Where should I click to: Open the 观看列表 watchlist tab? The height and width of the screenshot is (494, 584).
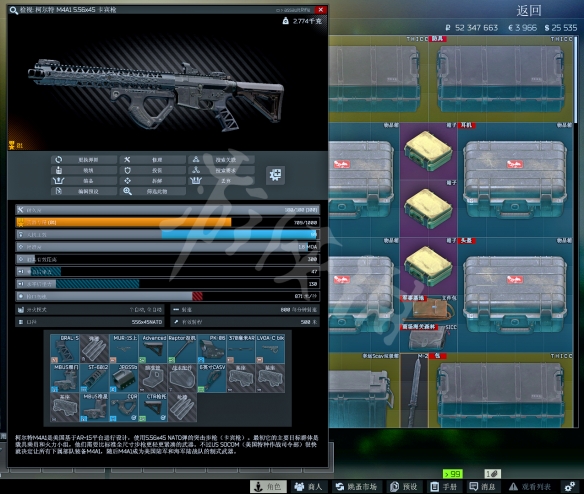[530, 487]
